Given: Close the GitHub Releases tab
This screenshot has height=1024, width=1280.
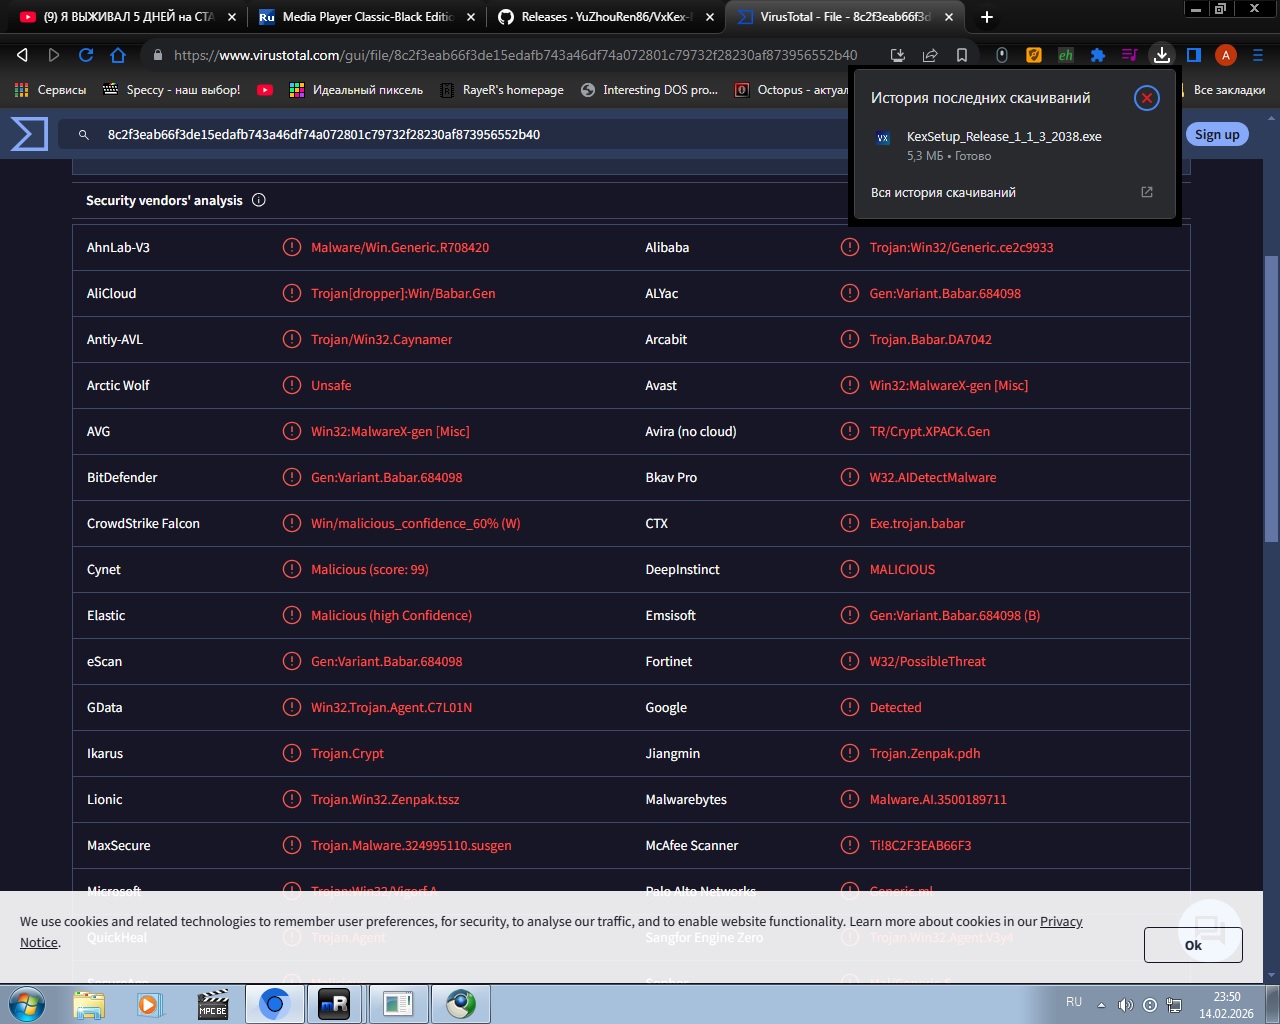Looking at the screenshot, I should (x=710, y=17).
